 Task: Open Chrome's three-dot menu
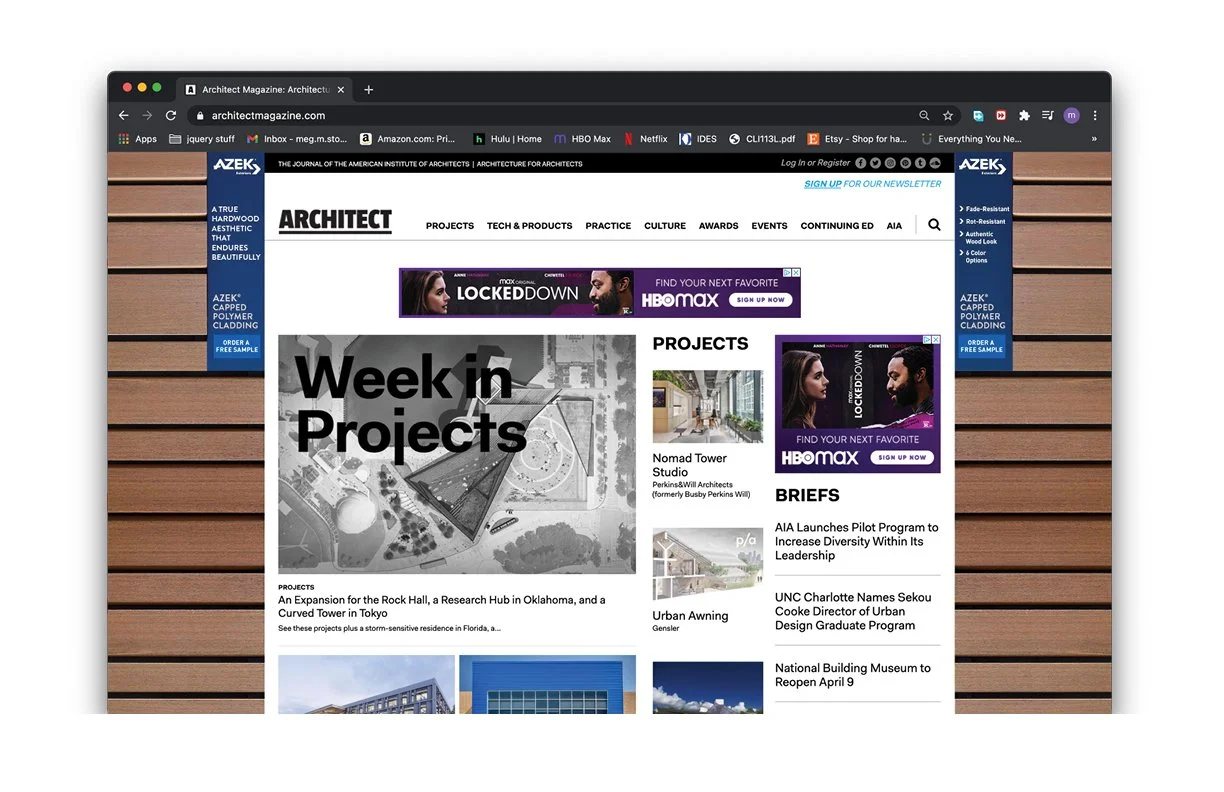(1095, 116)
